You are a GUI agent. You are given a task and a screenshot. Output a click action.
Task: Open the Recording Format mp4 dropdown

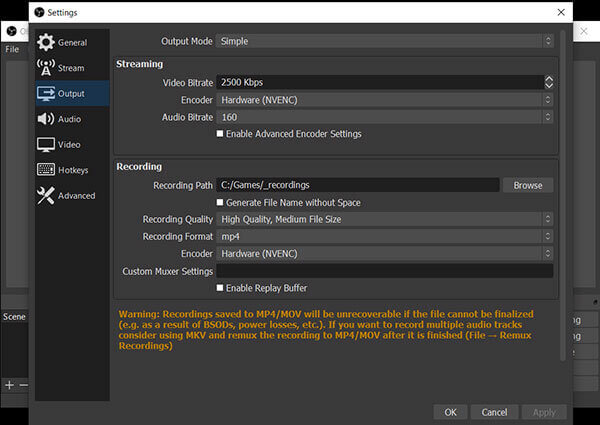point(385,236)
